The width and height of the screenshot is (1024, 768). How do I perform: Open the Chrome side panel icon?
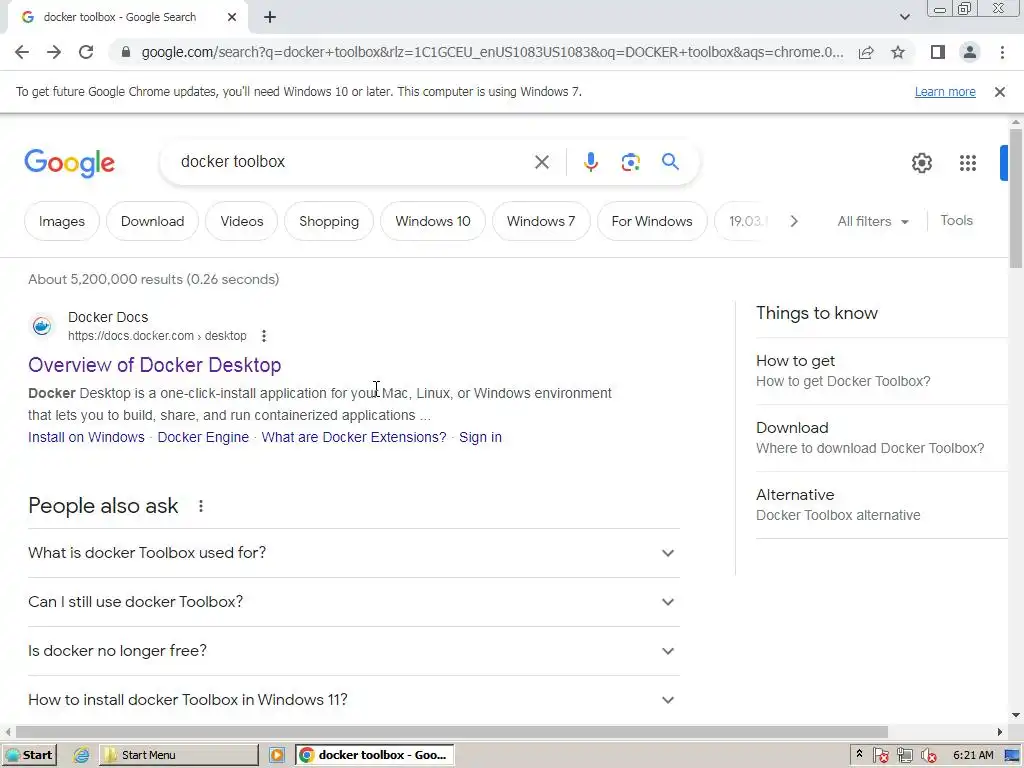click(938, 52)
